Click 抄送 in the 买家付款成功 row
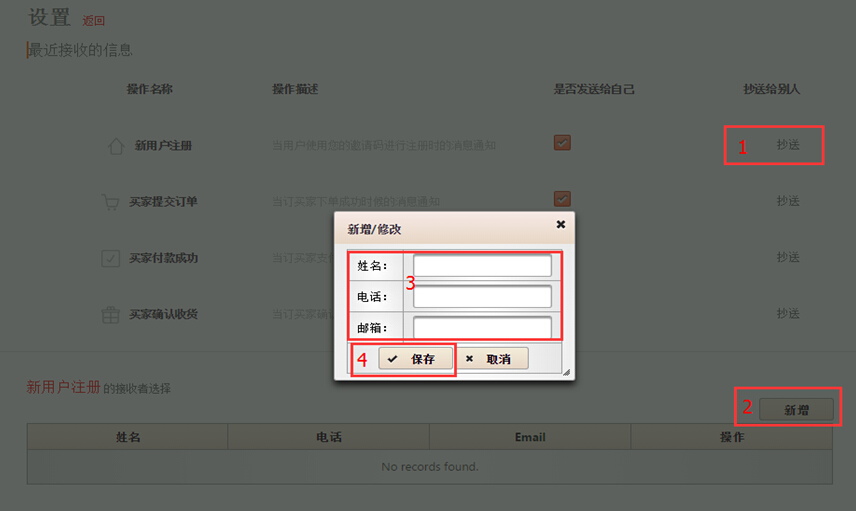856x511 pixels. tap(788, 257)
